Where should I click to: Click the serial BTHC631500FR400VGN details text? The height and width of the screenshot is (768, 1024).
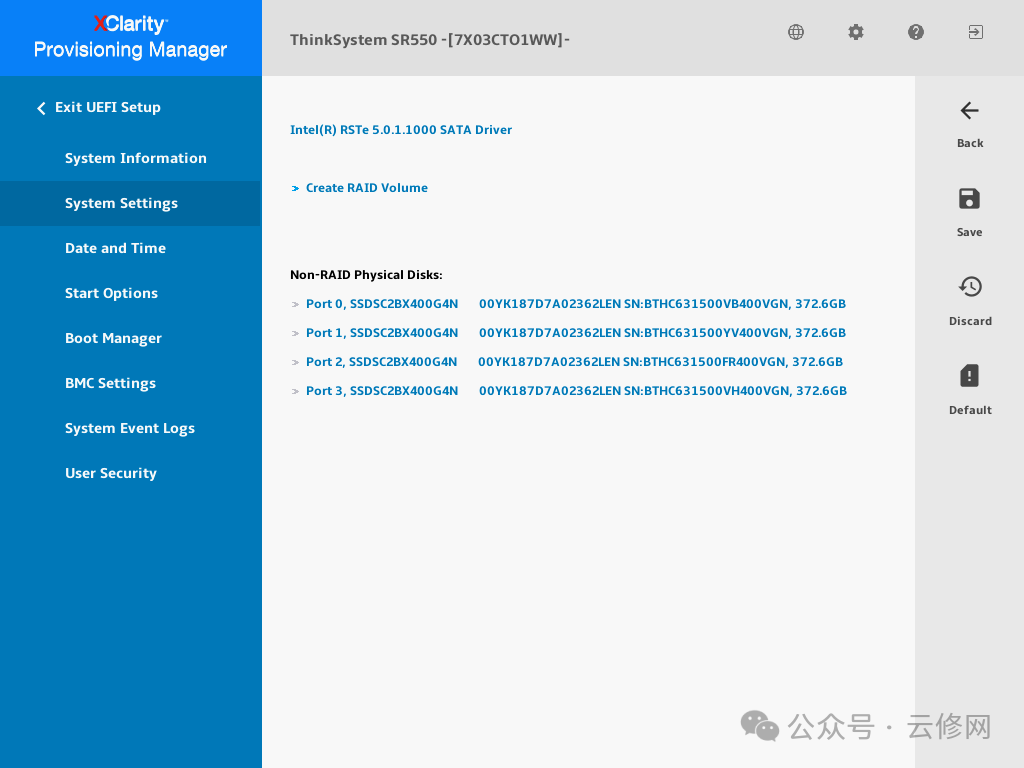pyautogui.click(x=660, y=361)
